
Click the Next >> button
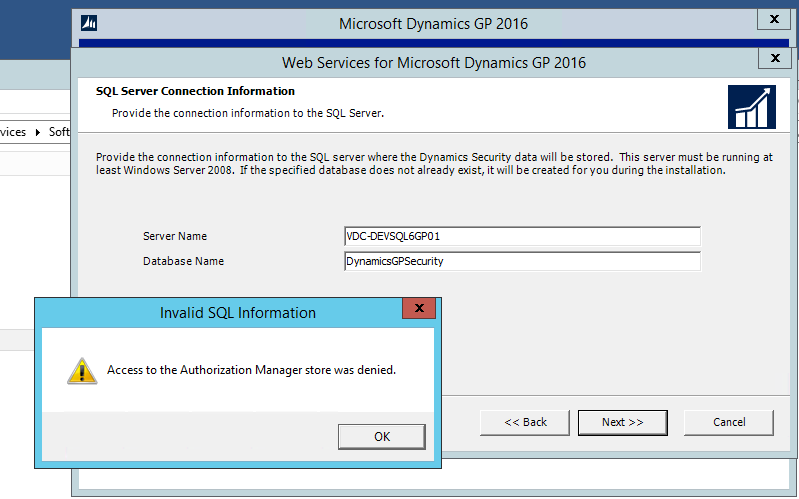tap(623, 423)
